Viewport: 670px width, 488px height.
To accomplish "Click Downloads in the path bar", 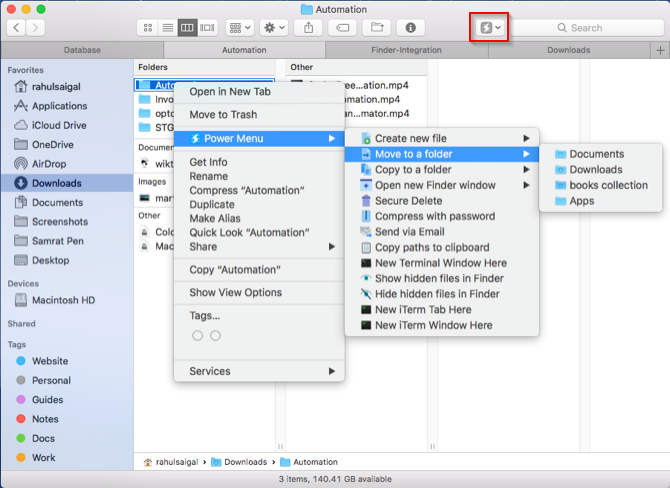I will coord(245,462).
